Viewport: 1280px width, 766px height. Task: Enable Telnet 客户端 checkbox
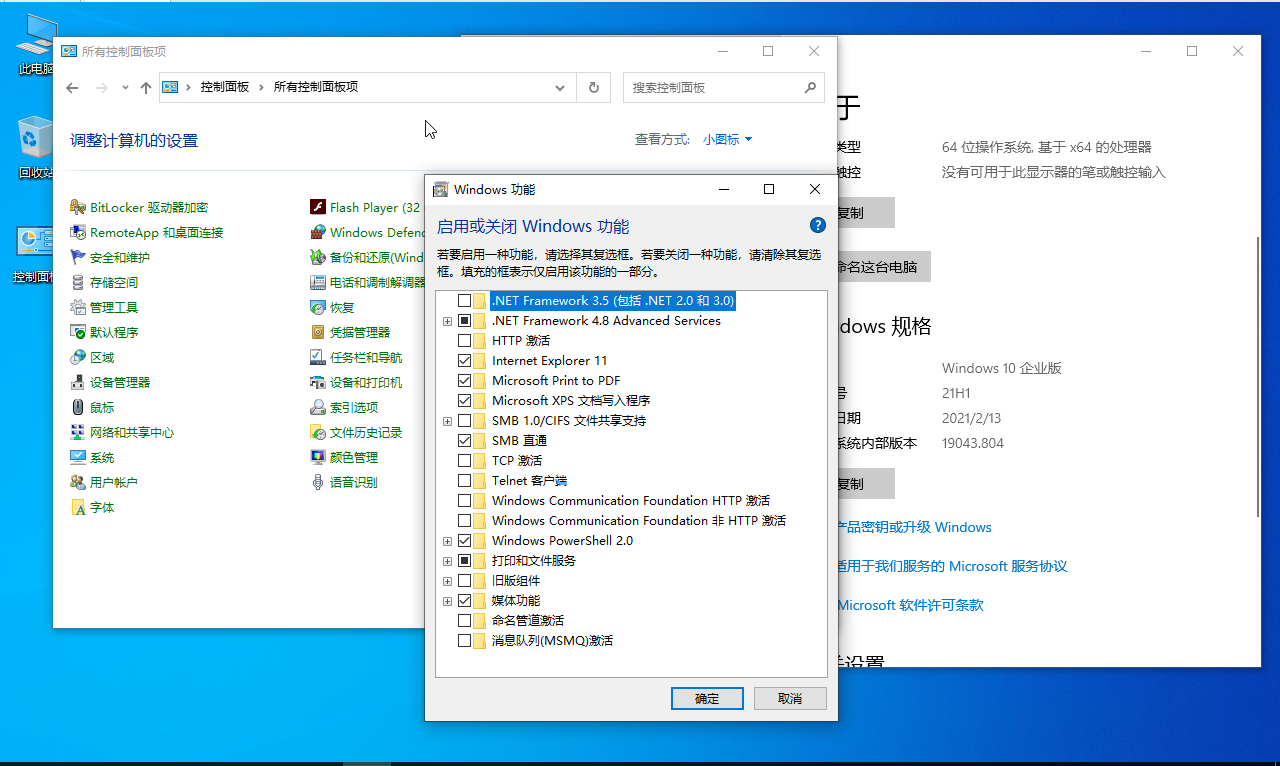pos(464,481)
